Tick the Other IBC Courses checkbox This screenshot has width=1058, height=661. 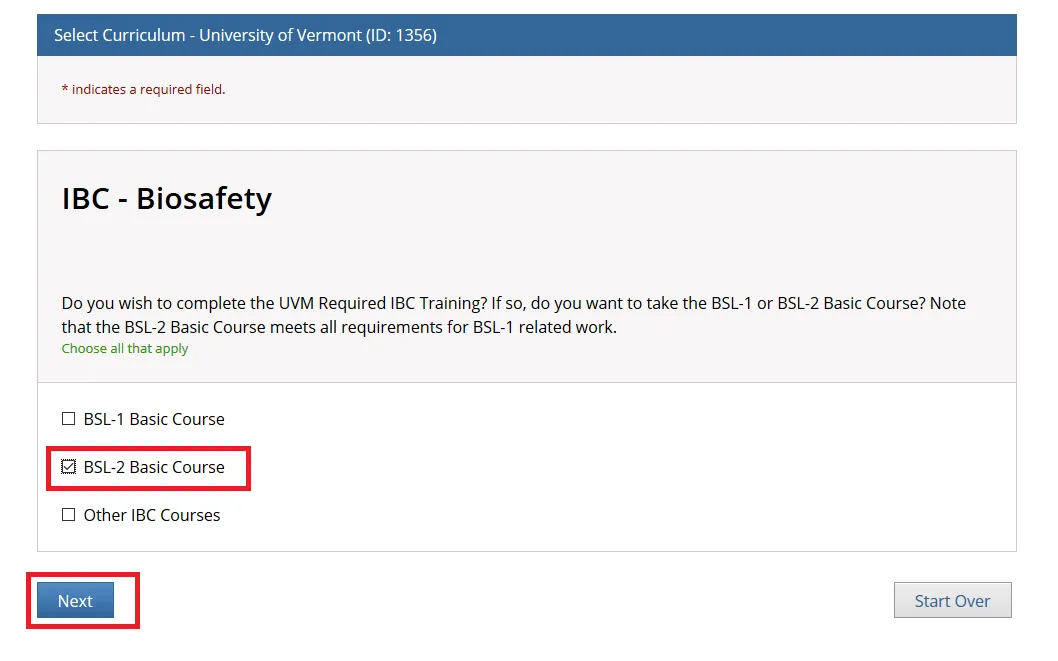(69, 515)
